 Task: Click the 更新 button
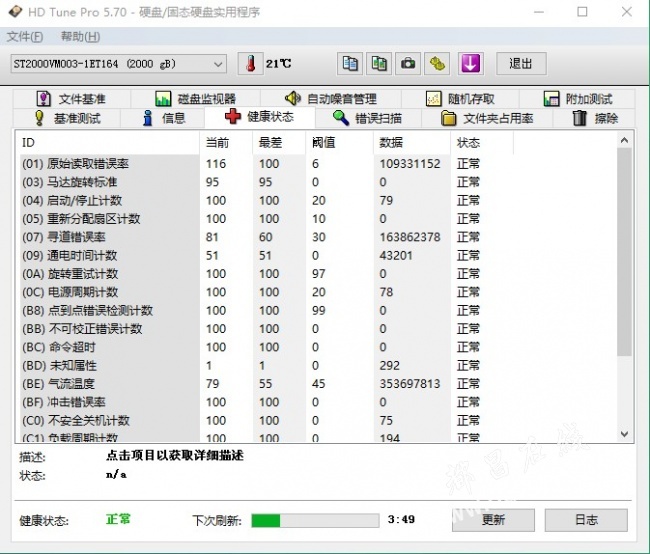(x=493, y=520)
